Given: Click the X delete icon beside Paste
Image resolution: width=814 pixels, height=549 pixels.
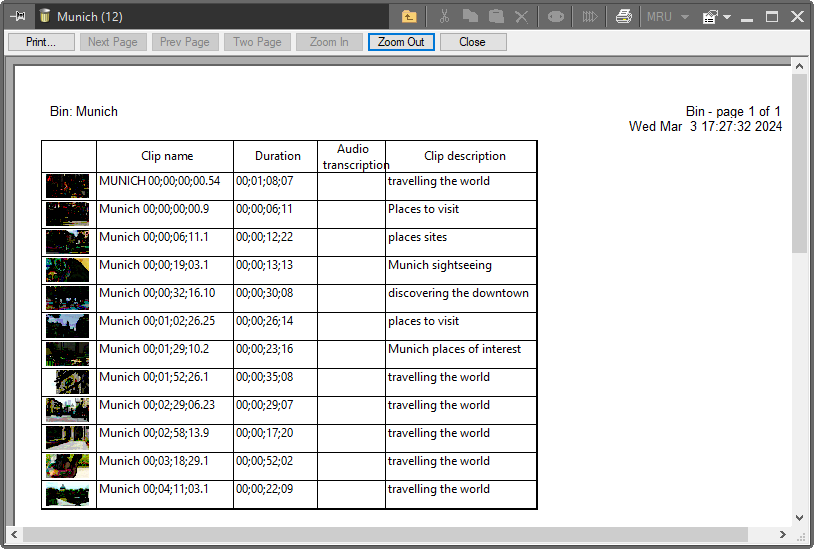Looking at the screenshot, I should tap(521, 16).
